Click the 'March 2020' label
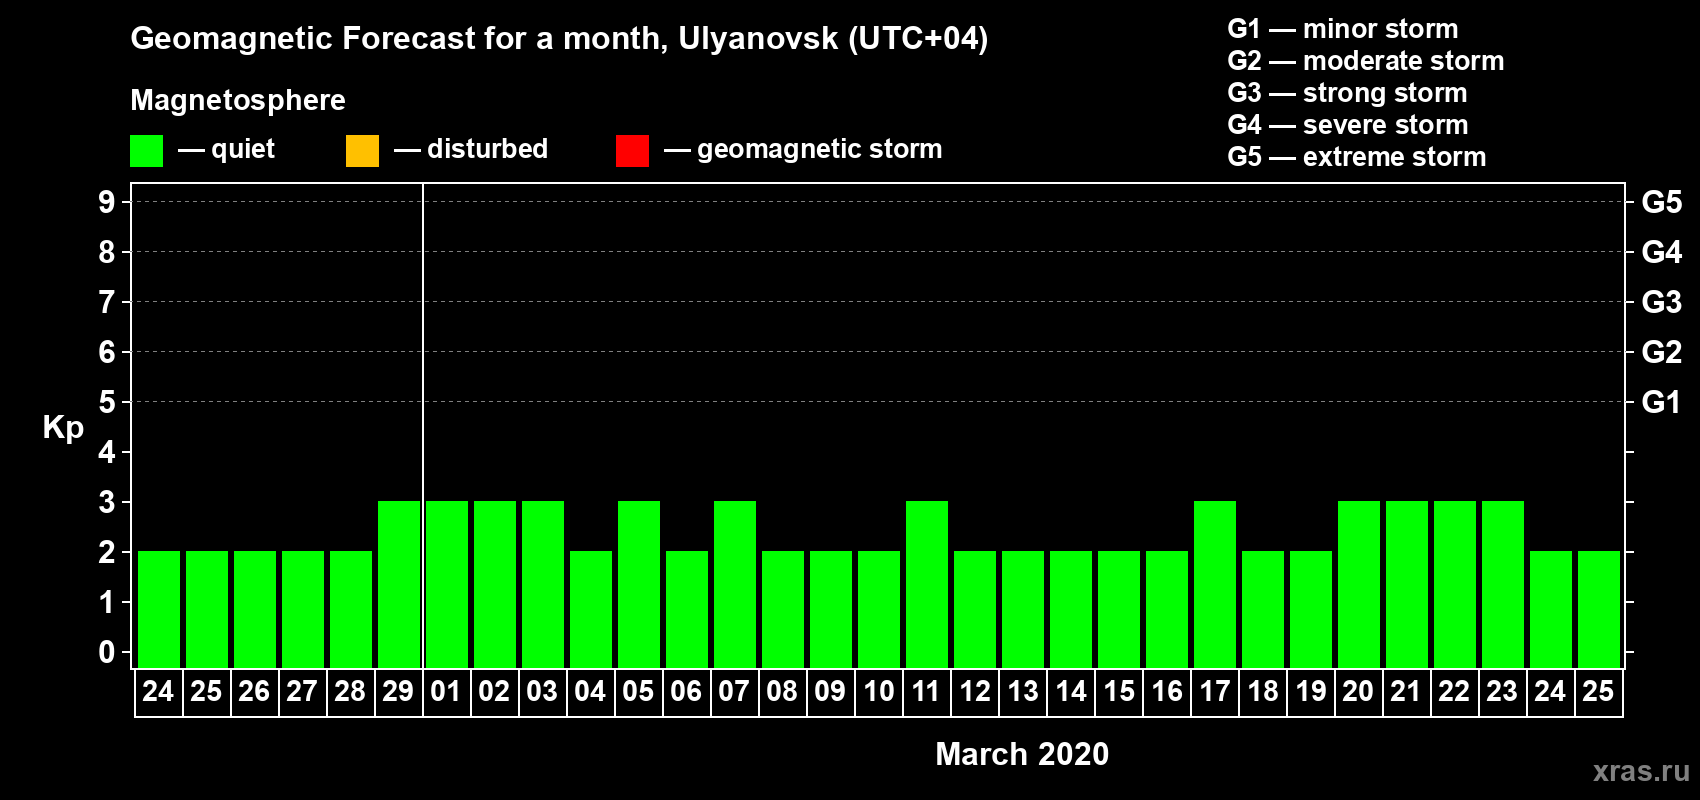Screen dimensions: 1700x800 1022,754
